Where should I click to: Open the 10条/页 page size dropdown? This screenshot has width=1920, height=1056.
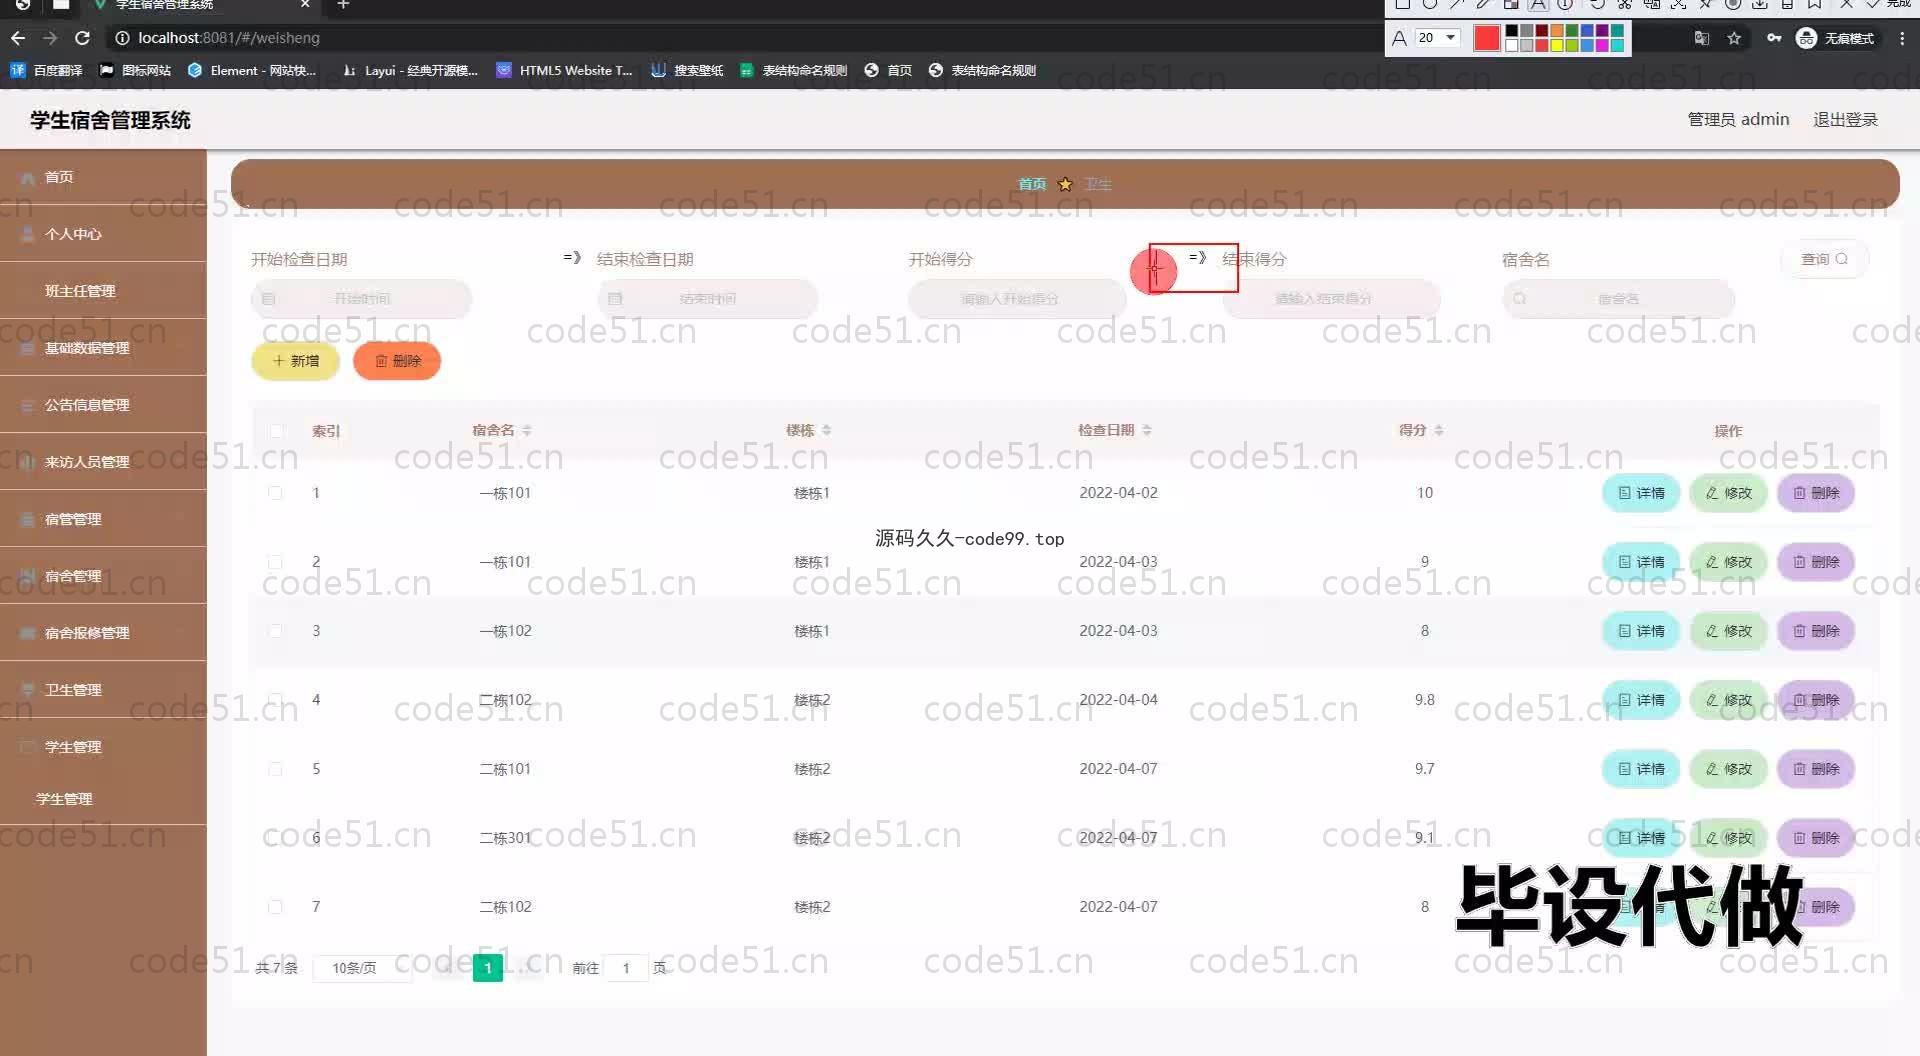coord(362,968)
